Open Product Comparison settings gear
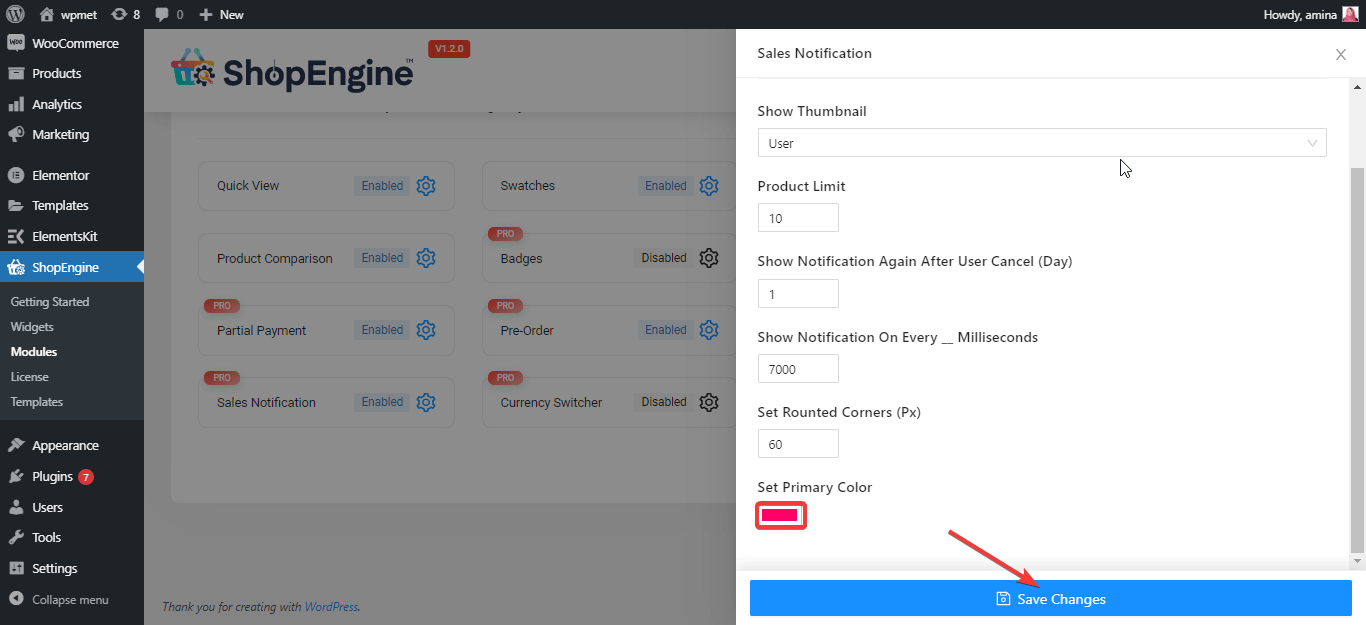The image size is (1366, 625). coord(426,258)
